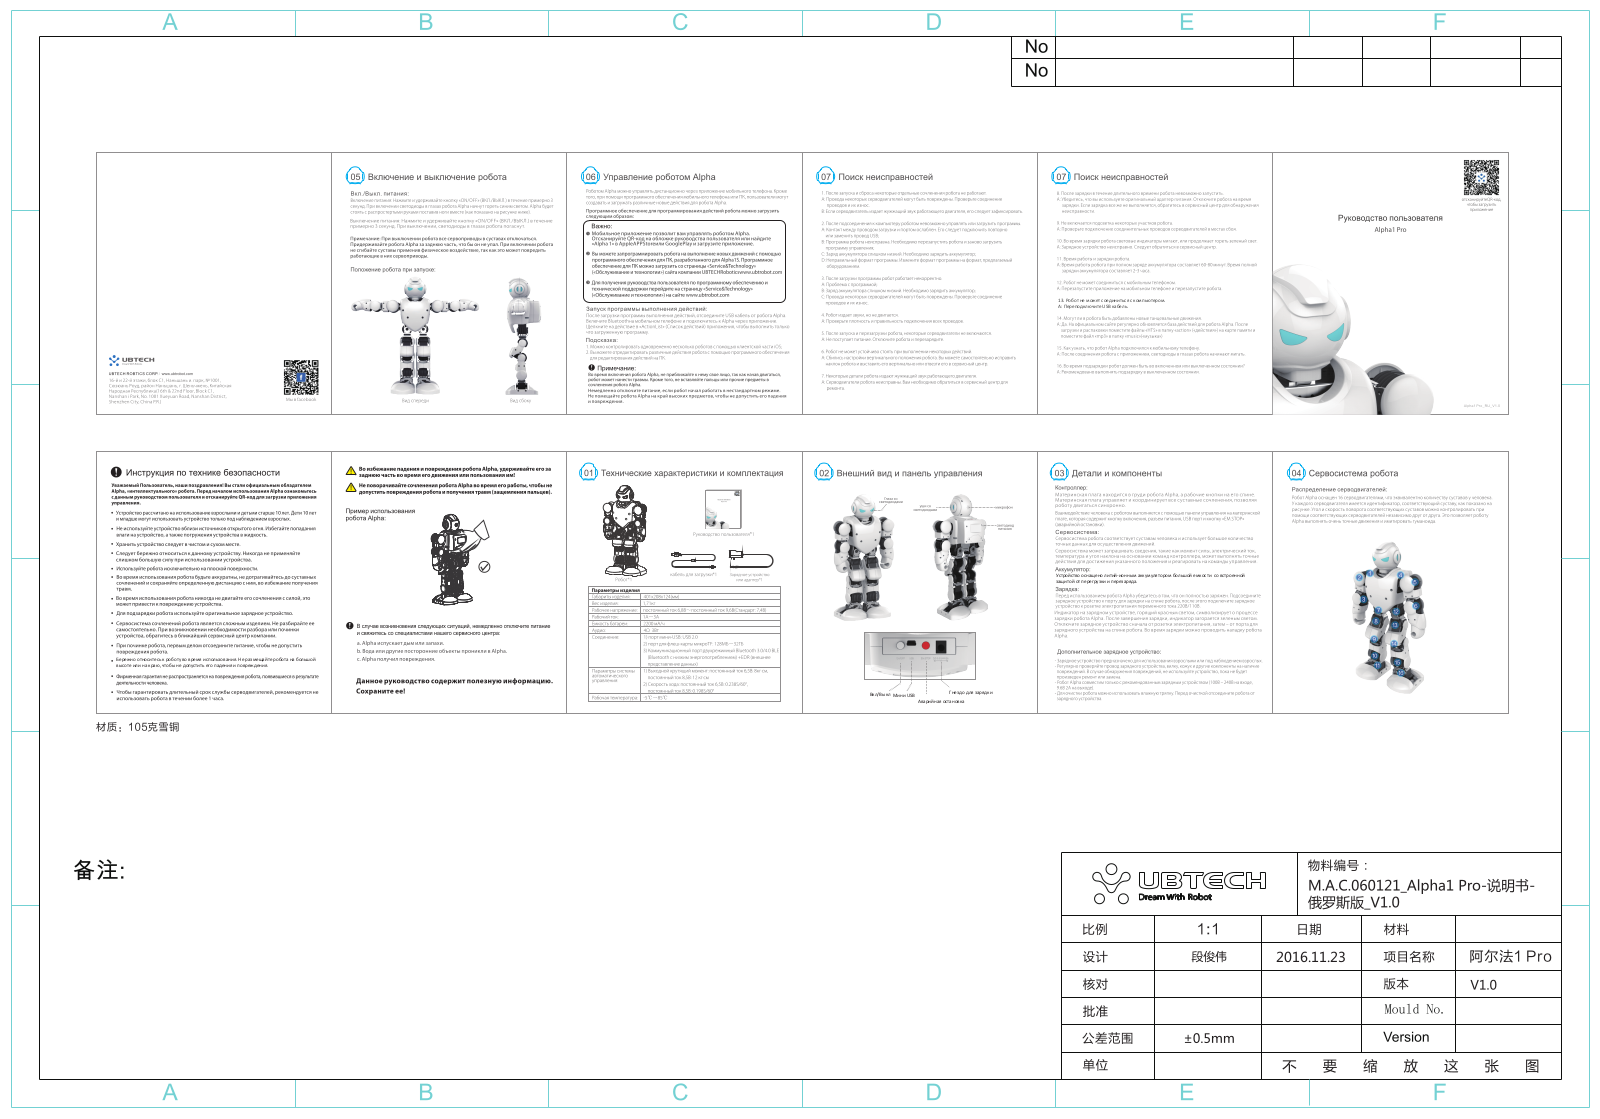Click the red emergency stop button on rear panel diagram
Screen dimensions: 1600x1119
(927, 647)
